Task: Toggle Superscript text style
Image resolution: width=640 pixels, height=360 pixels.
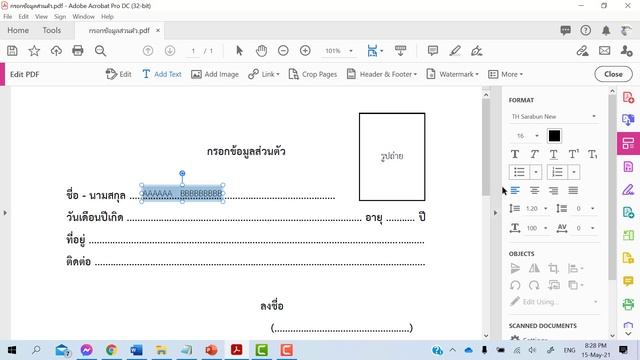Action: 573,154
